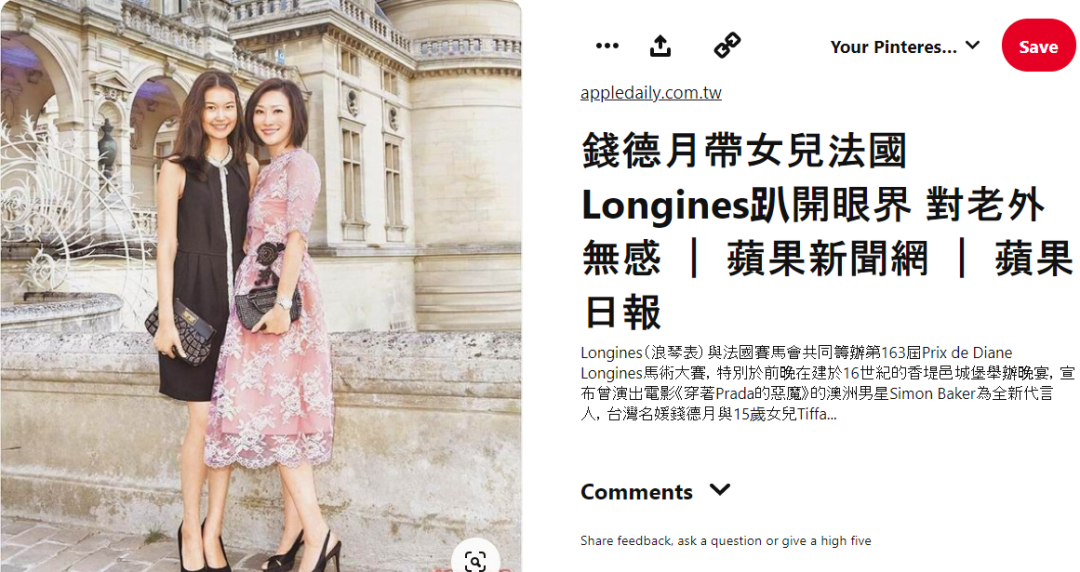Open the pin photo of two women
This screenshot has height=572, width=1080.
[260, 286]
